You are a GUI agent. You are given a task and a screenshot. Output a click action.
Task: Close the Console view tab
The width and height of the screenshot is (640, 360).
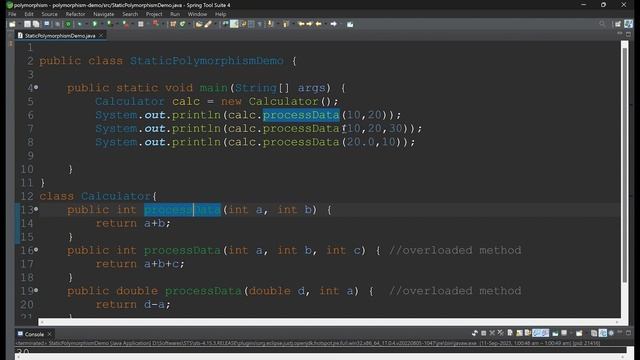(x=50, y=334)
